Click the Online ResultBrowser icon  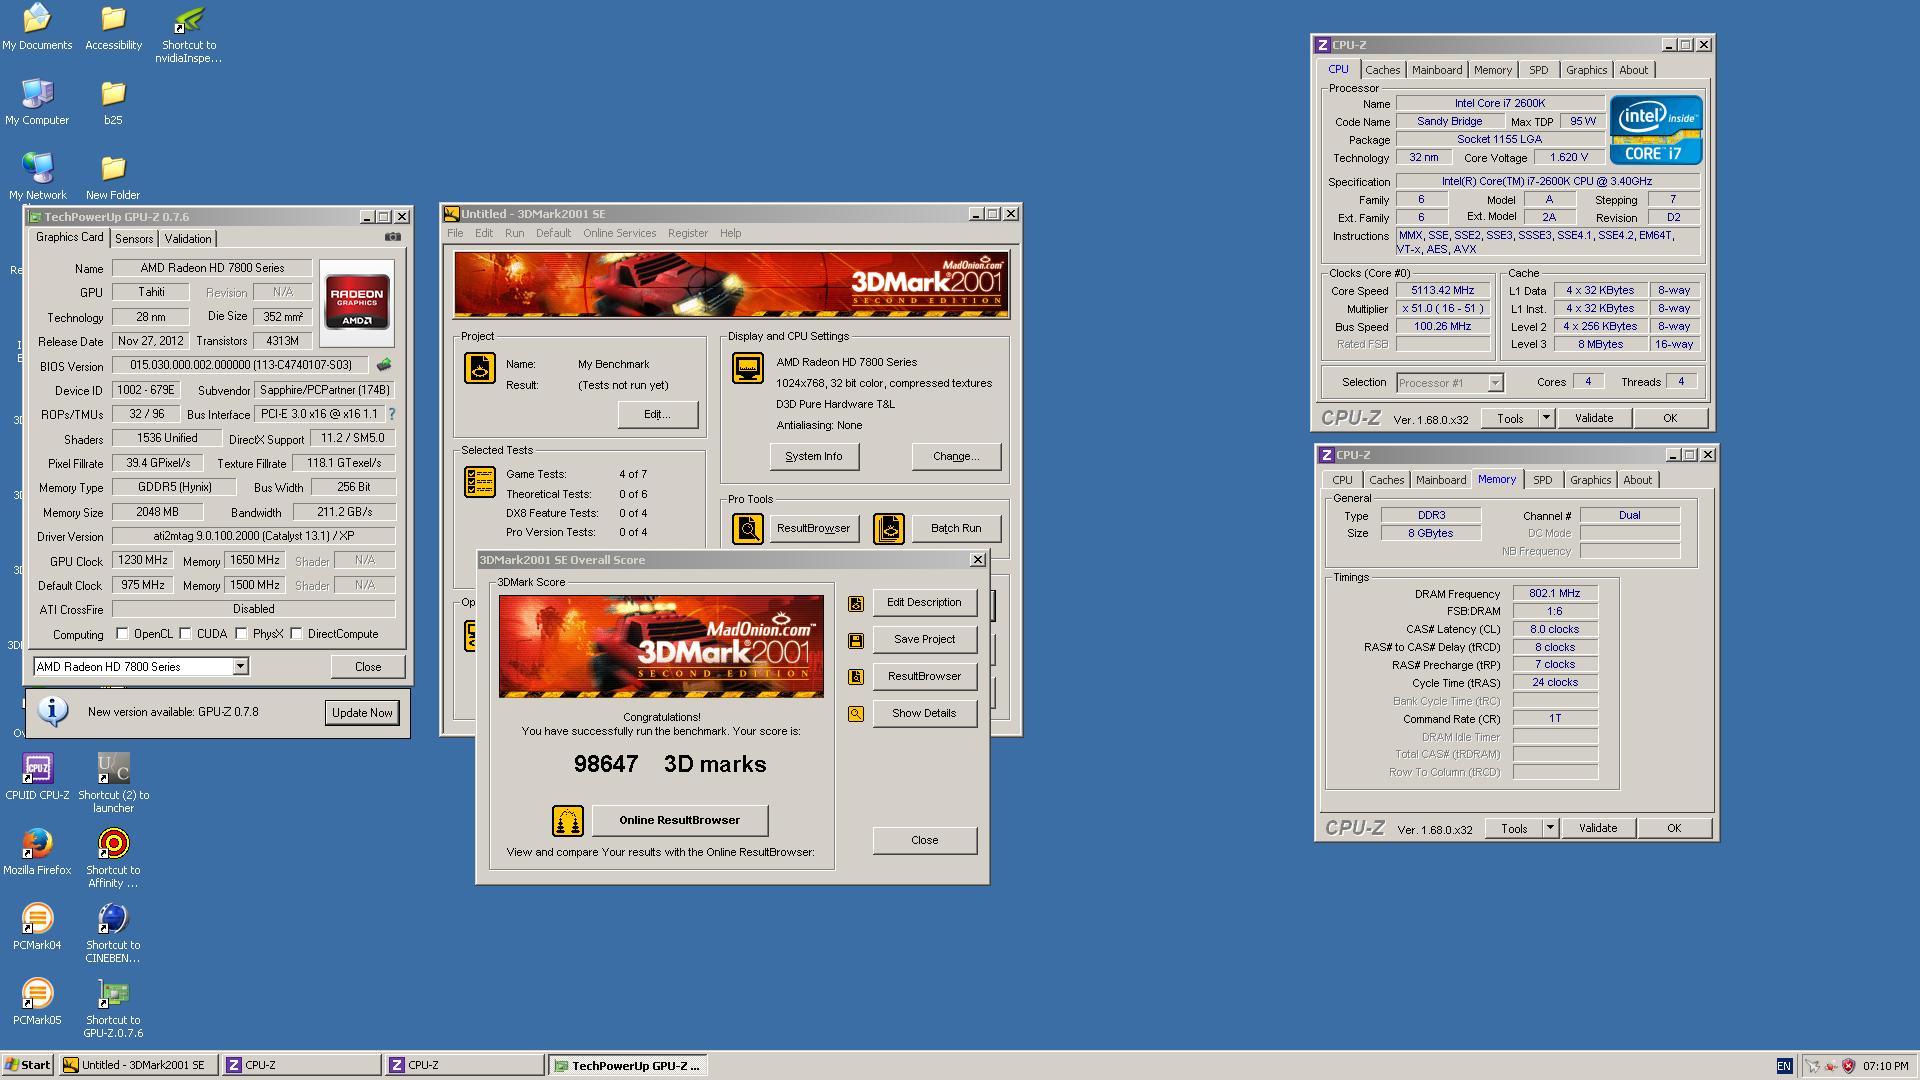[568, 821]
